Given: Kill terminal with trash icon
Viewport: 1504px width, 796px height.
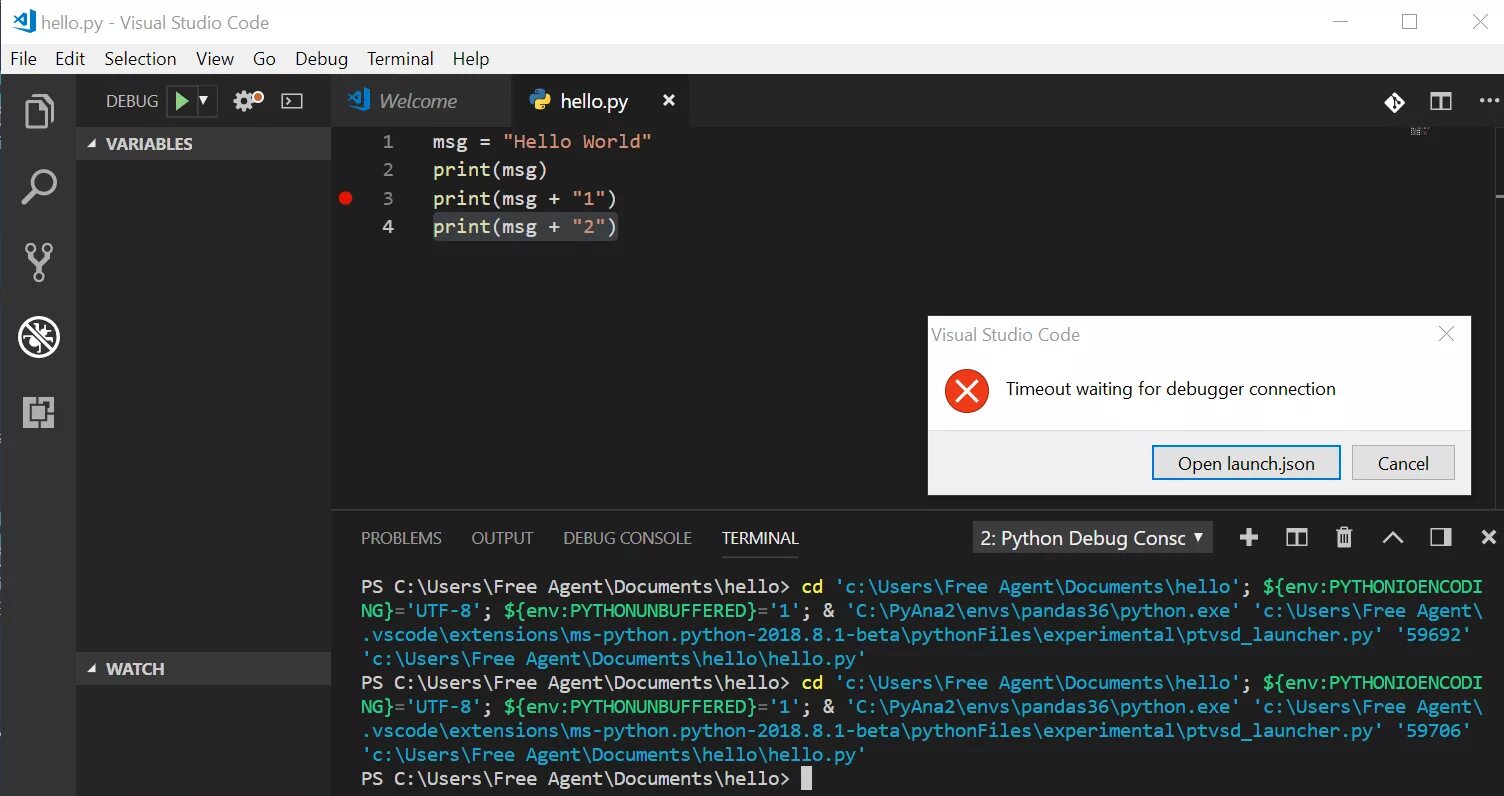Looking at the screenshot, I should (1344, 538).
